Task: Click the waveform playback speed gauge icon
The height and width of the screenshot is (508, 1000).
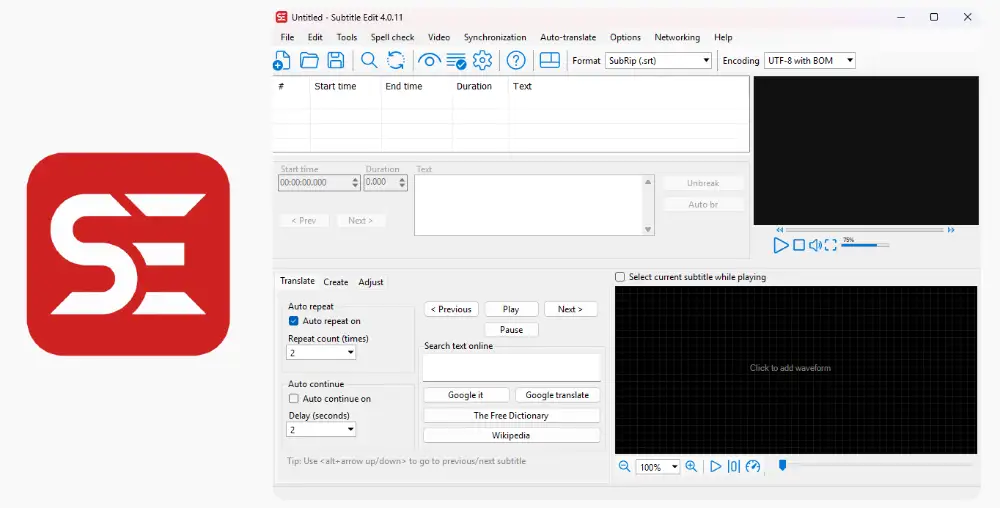Action: click(x=753, y=467)
